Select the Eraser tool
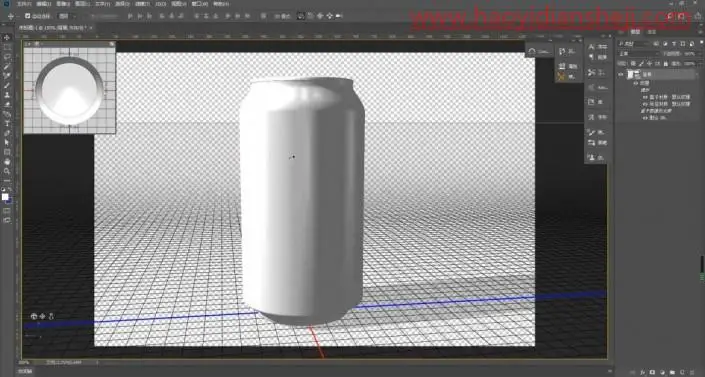The height and width of the screenshot is (377, 705). click(x=7, y=104)
